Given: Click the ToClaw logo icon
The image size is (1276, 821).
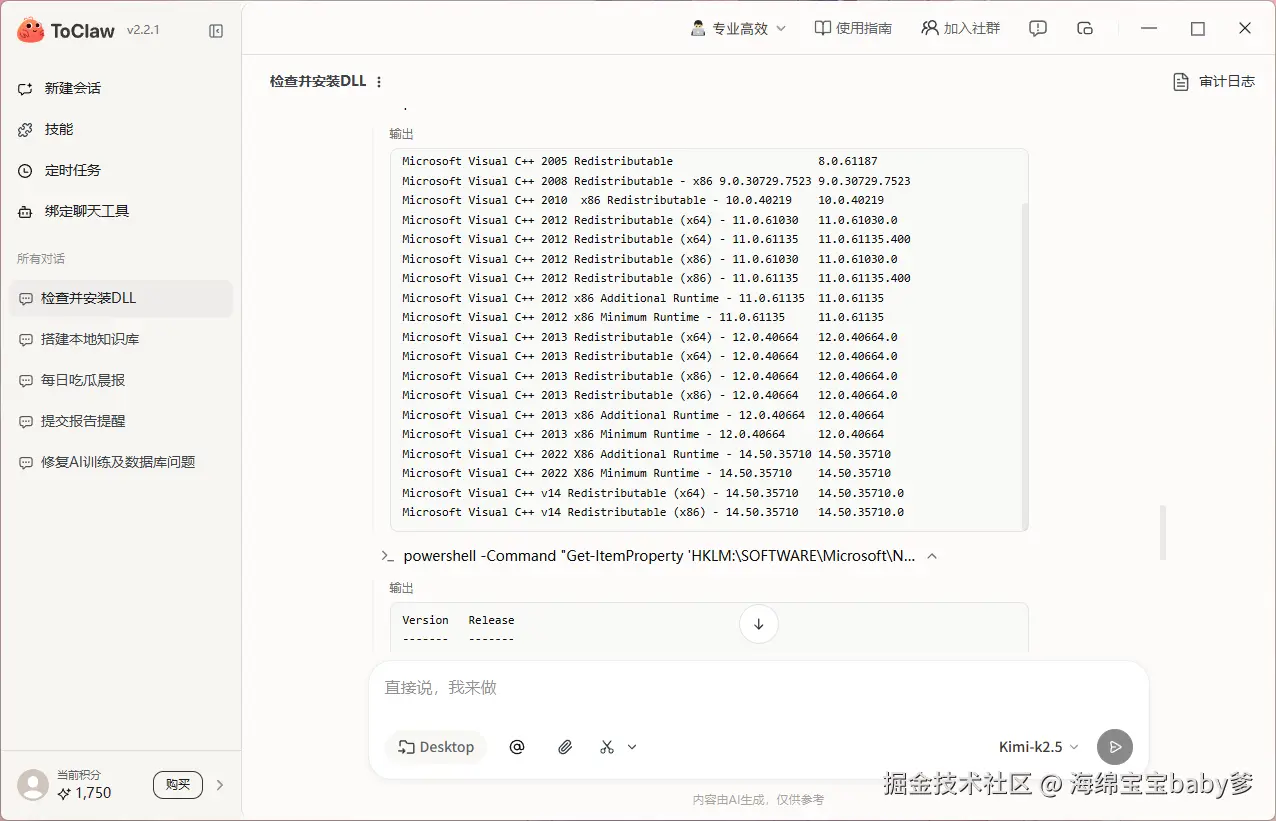Looking at the screenshot, I should pos(31,30).
